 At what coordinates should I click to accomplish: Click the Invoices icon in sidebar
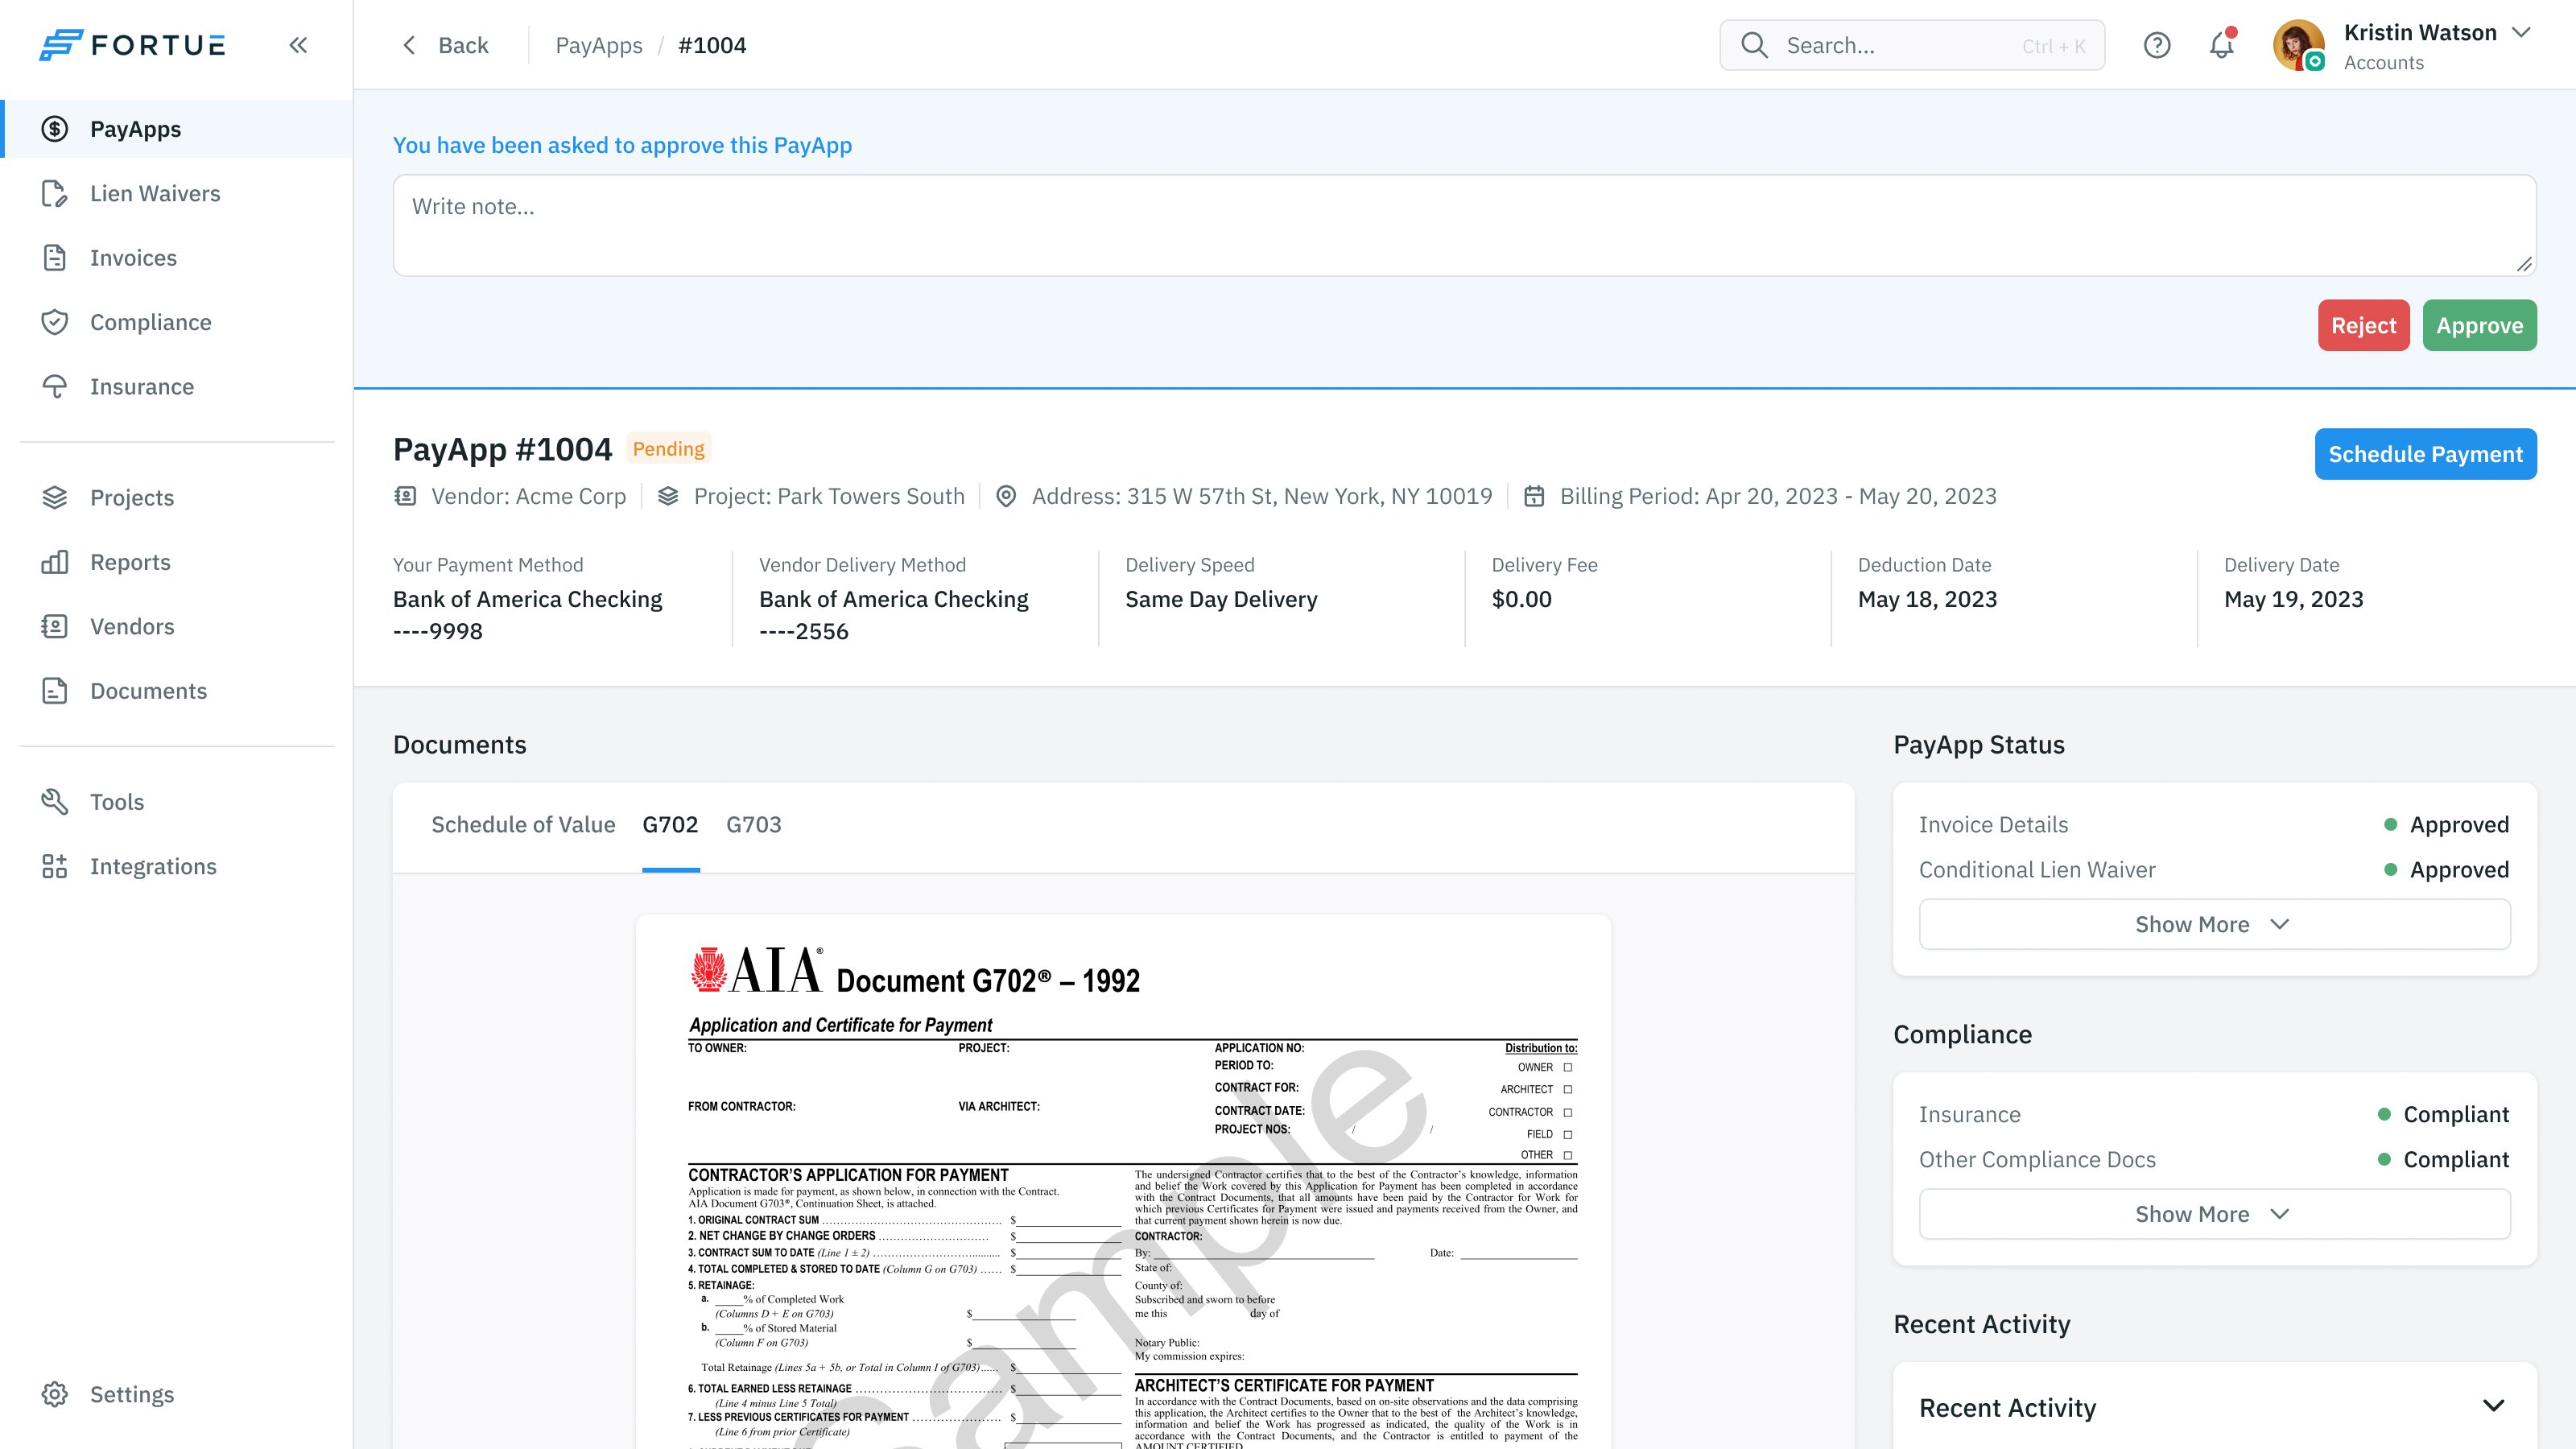(55, 258)
